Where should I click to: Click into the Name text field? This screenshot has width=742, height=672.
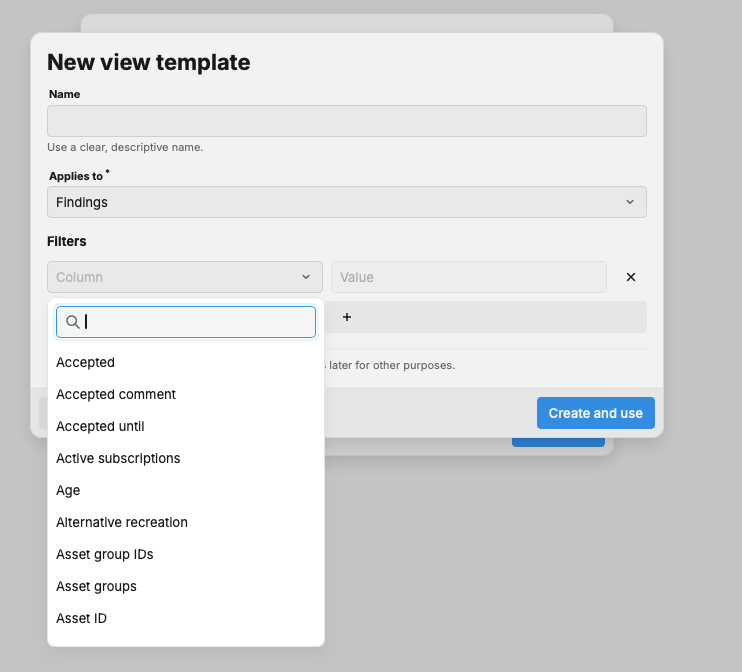click(x=346, y=121)
